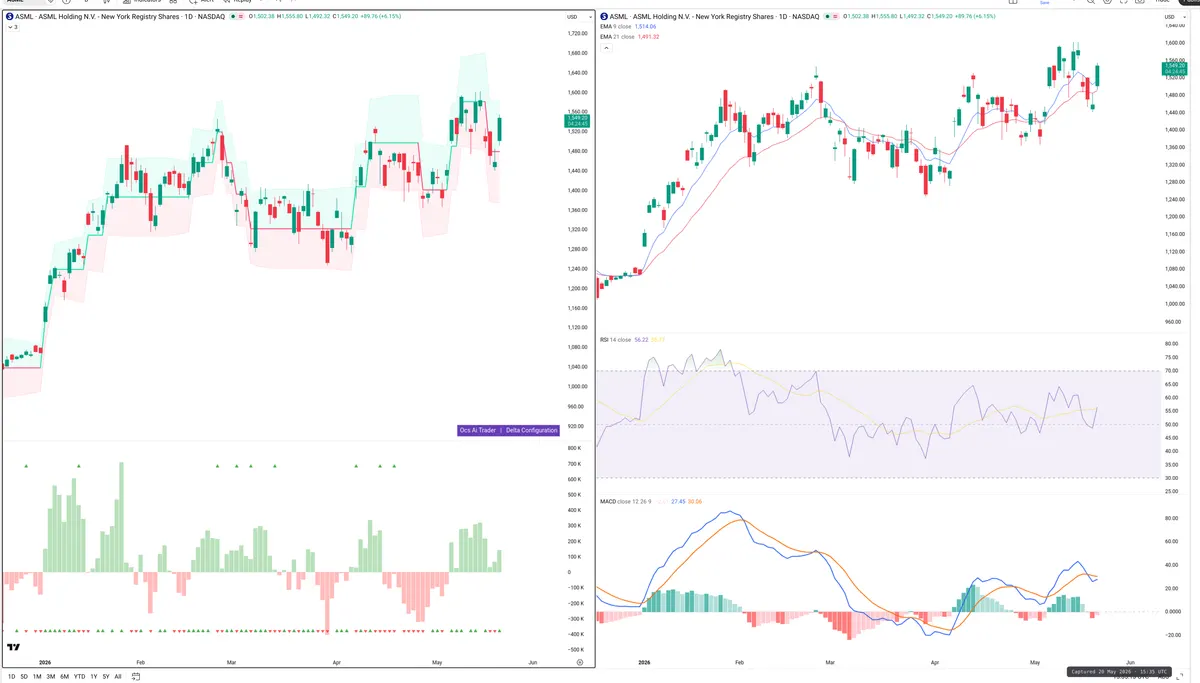Click the May date label on right chart
1200x683 pixels.
(x=1035, y=663)
